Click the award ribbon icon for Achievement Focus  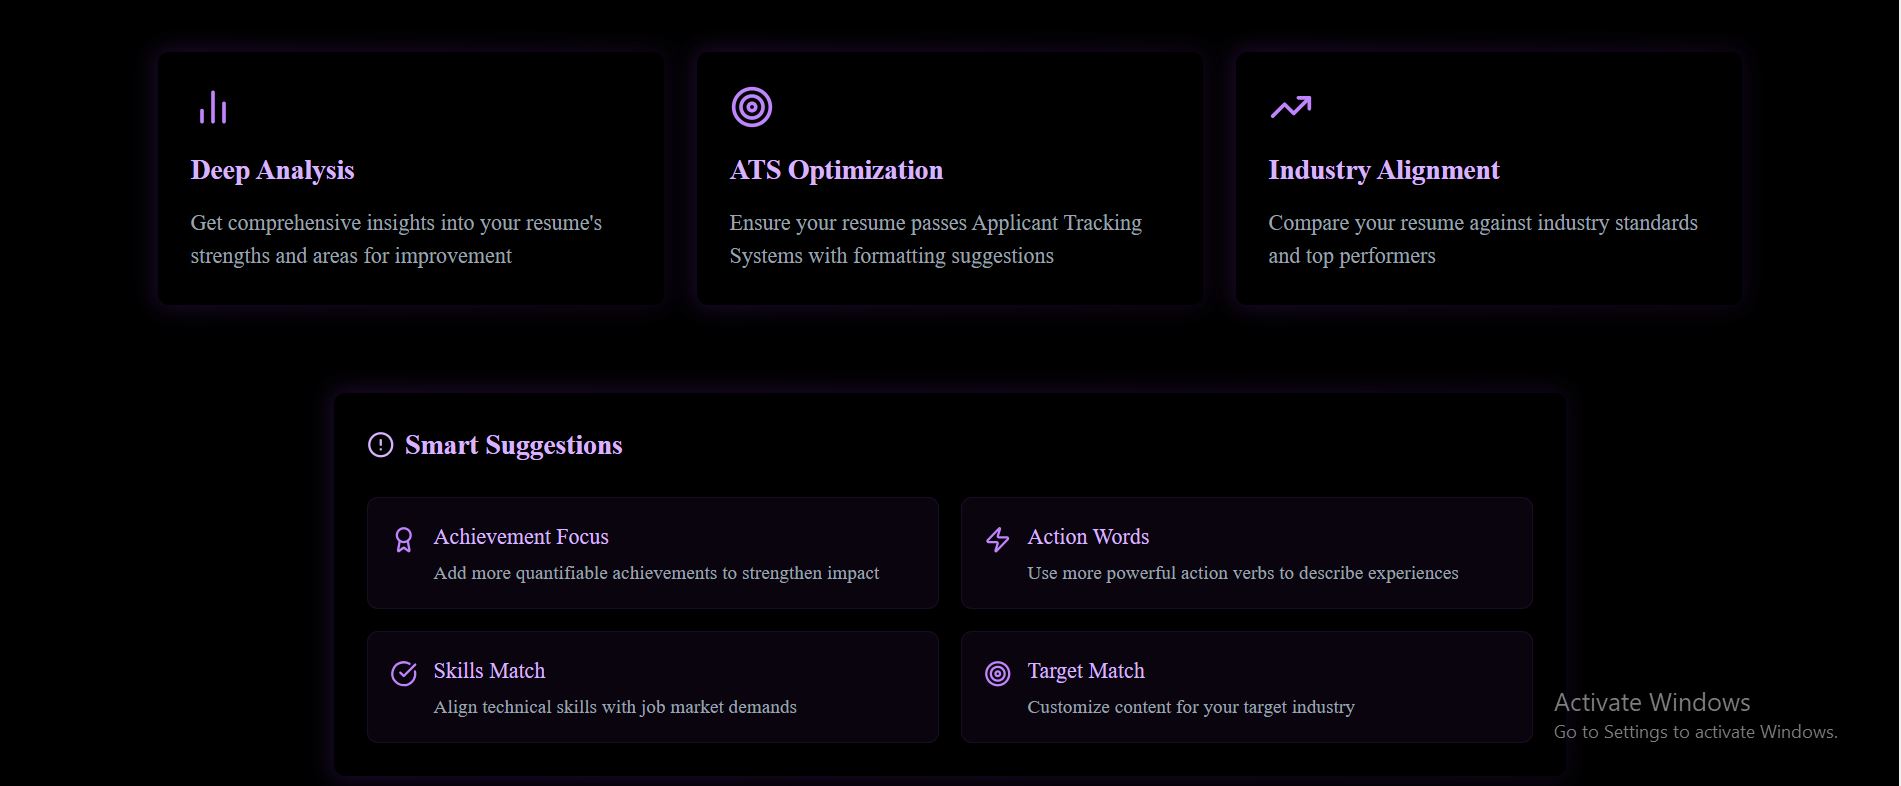click(403, 540)
